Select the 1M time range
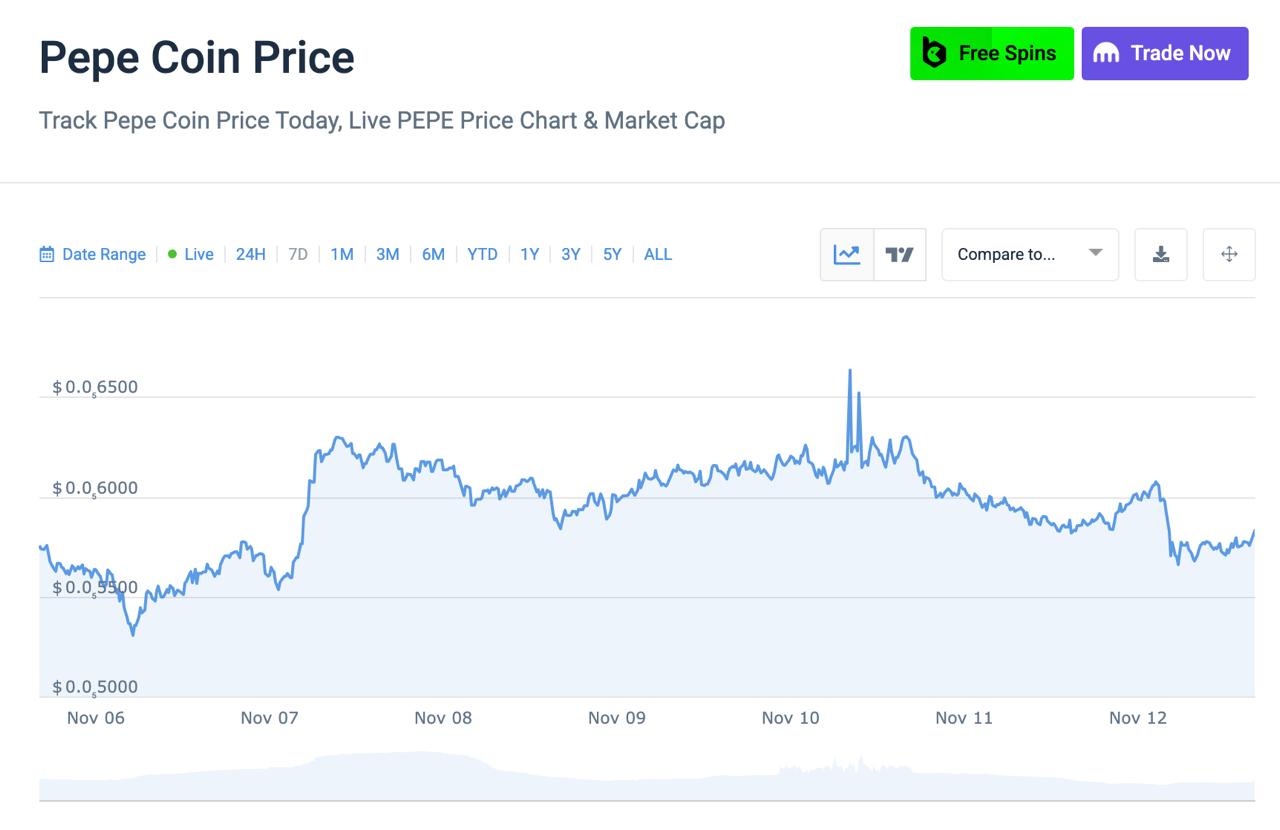 click(342, 255)
